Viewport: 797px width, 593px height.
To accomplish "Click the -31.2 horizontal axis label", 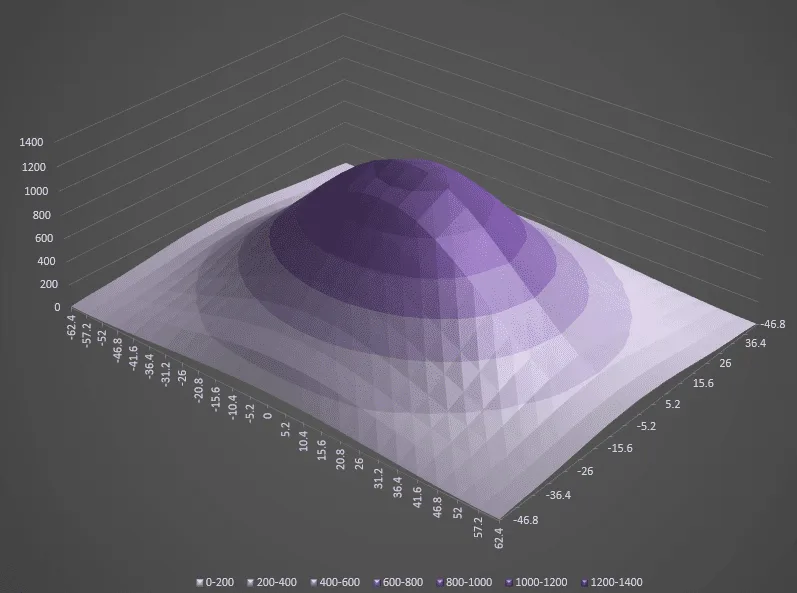I will (x=165, y=374).
